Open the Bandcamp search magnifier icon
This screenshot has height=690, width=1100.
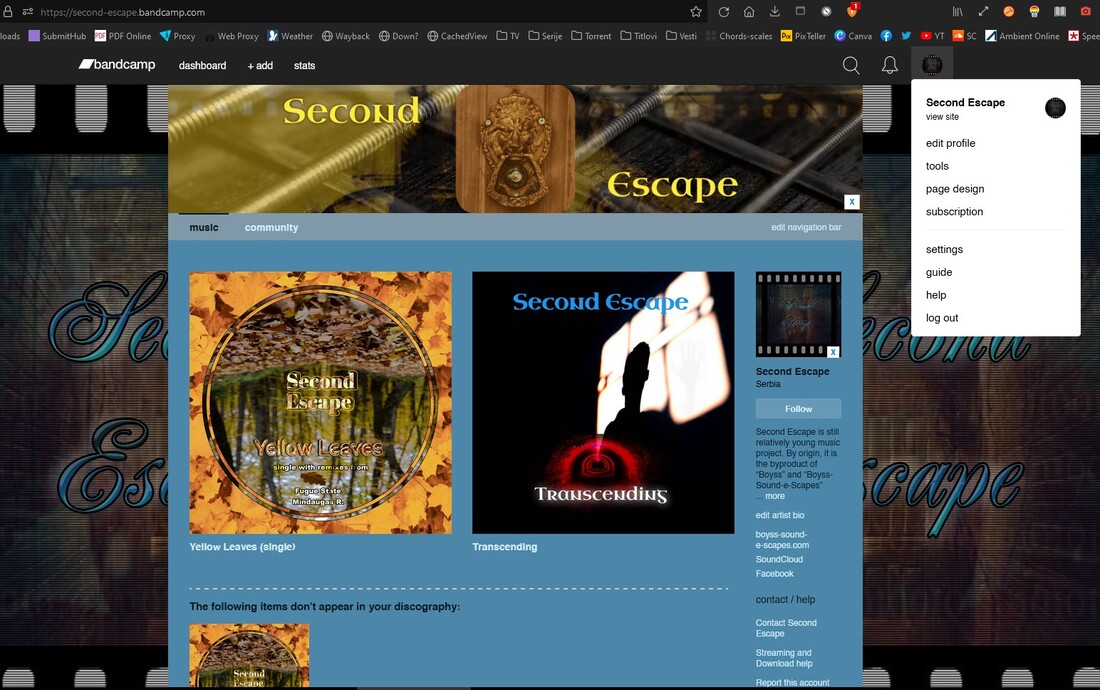coord(851,65)
